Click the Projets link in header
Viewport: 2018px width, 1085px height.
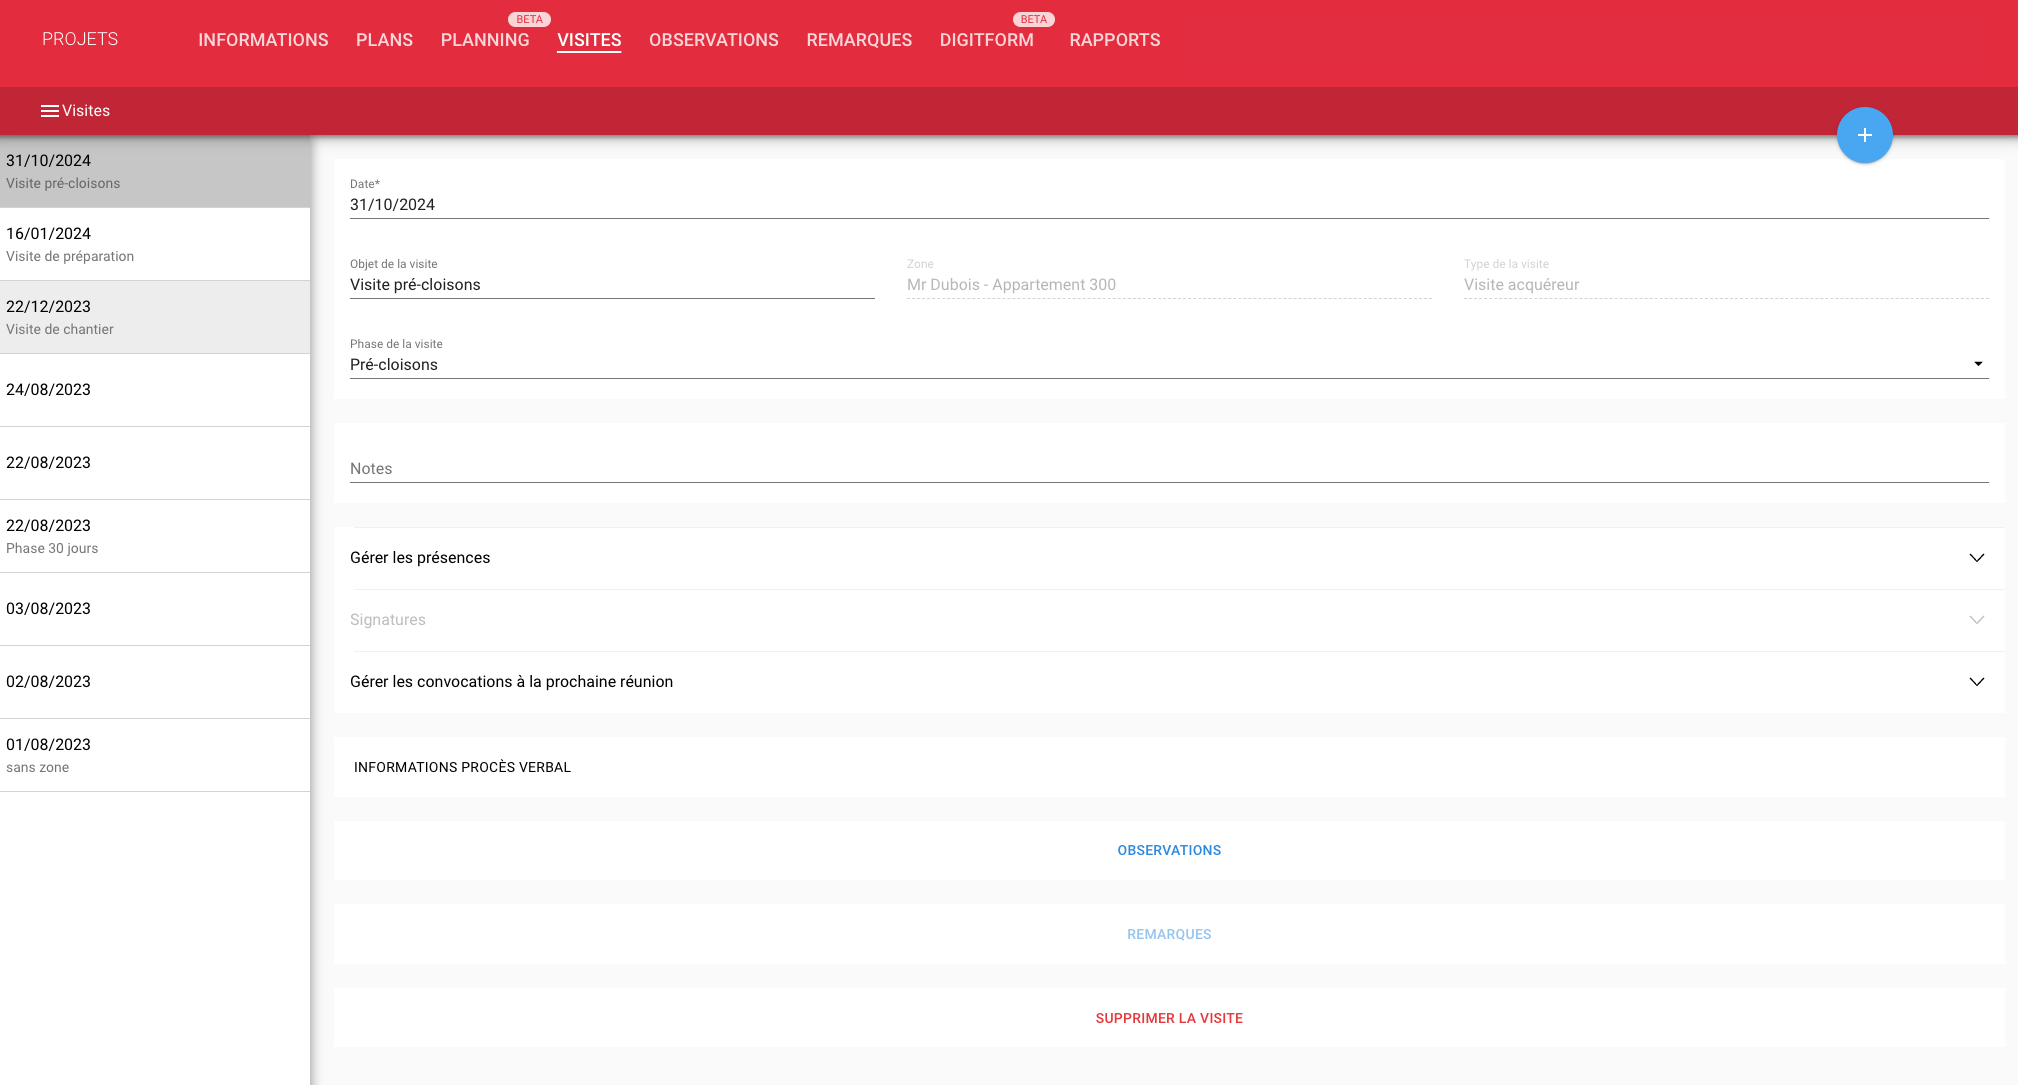tap(80, 39)
